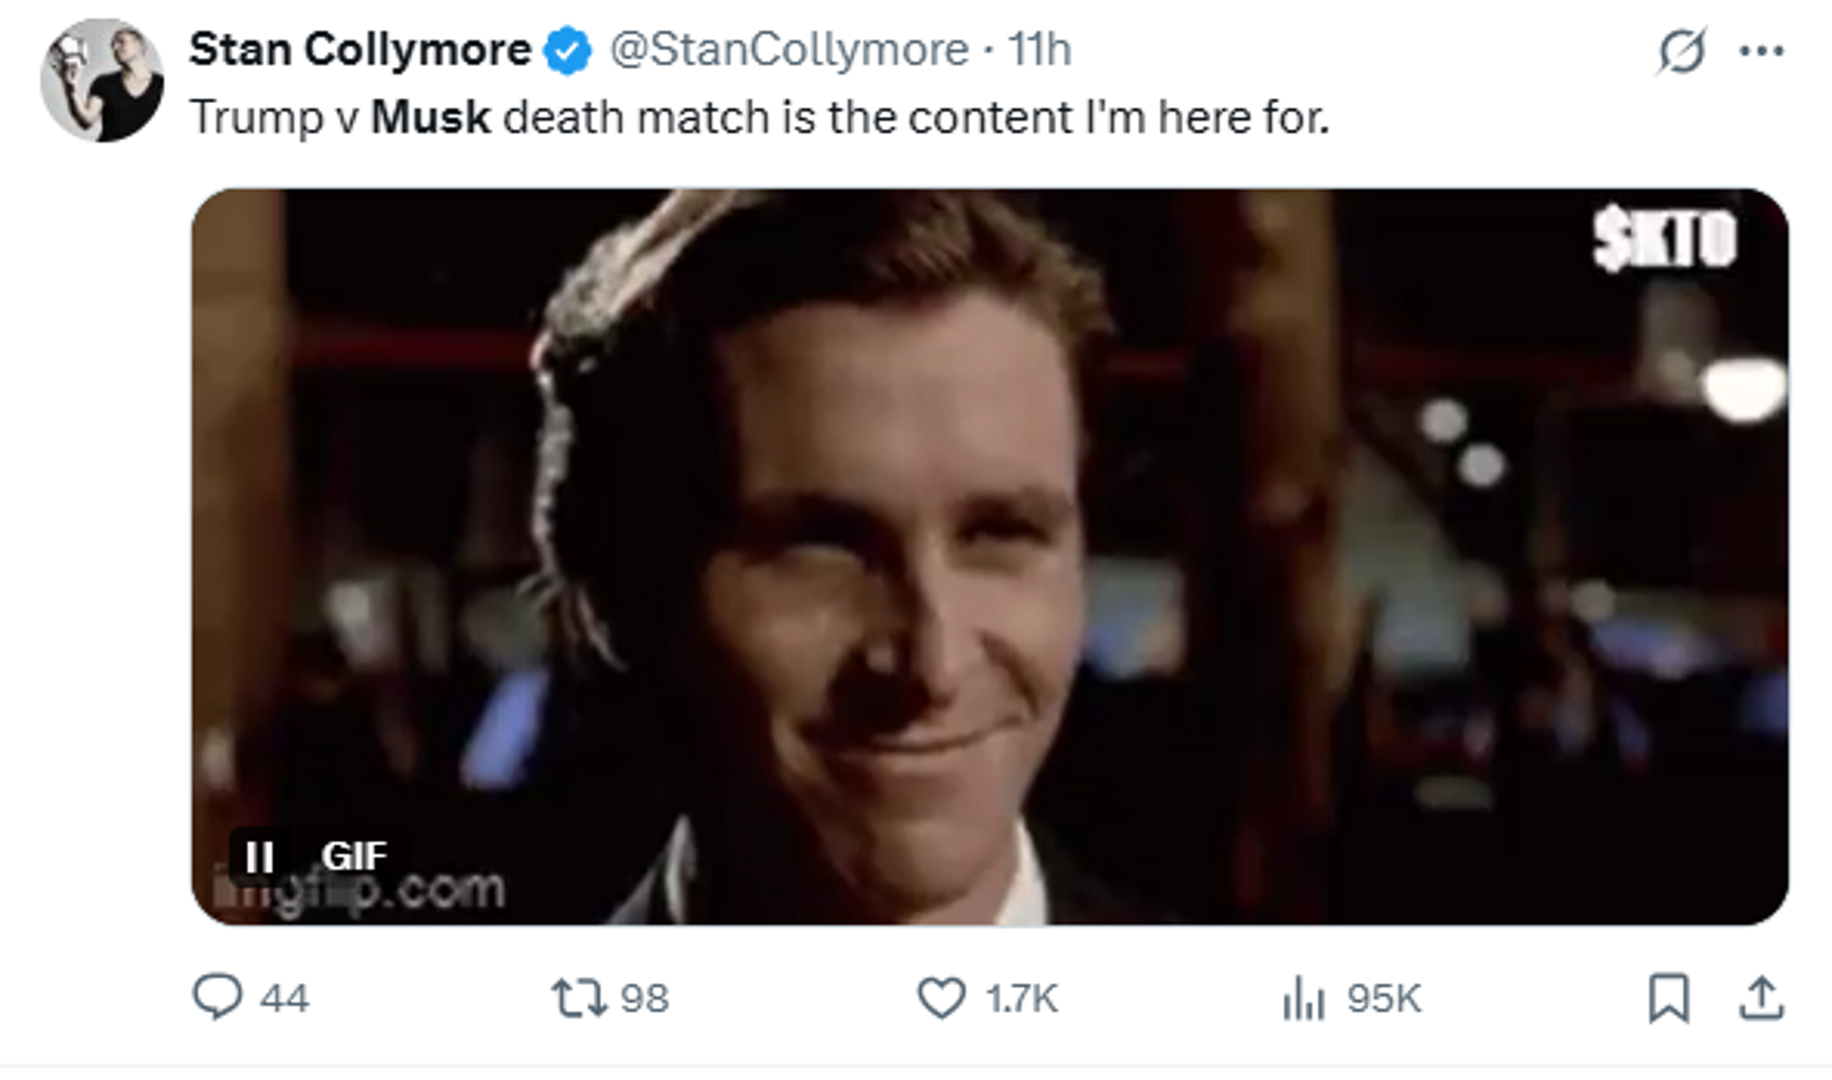Click the bold Musk keyword in tweet
Screen dimensions: 1832x1080
431,117
